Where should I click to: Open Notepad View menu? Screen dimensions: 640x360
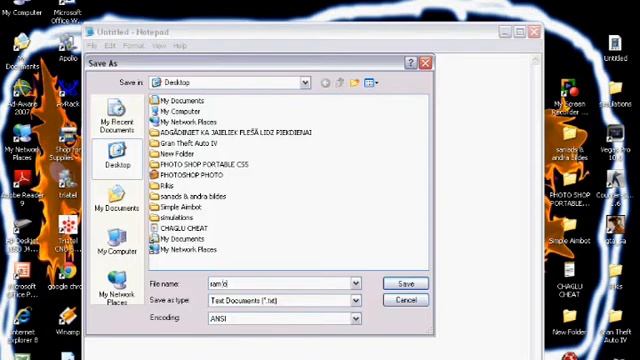point(159,46)
